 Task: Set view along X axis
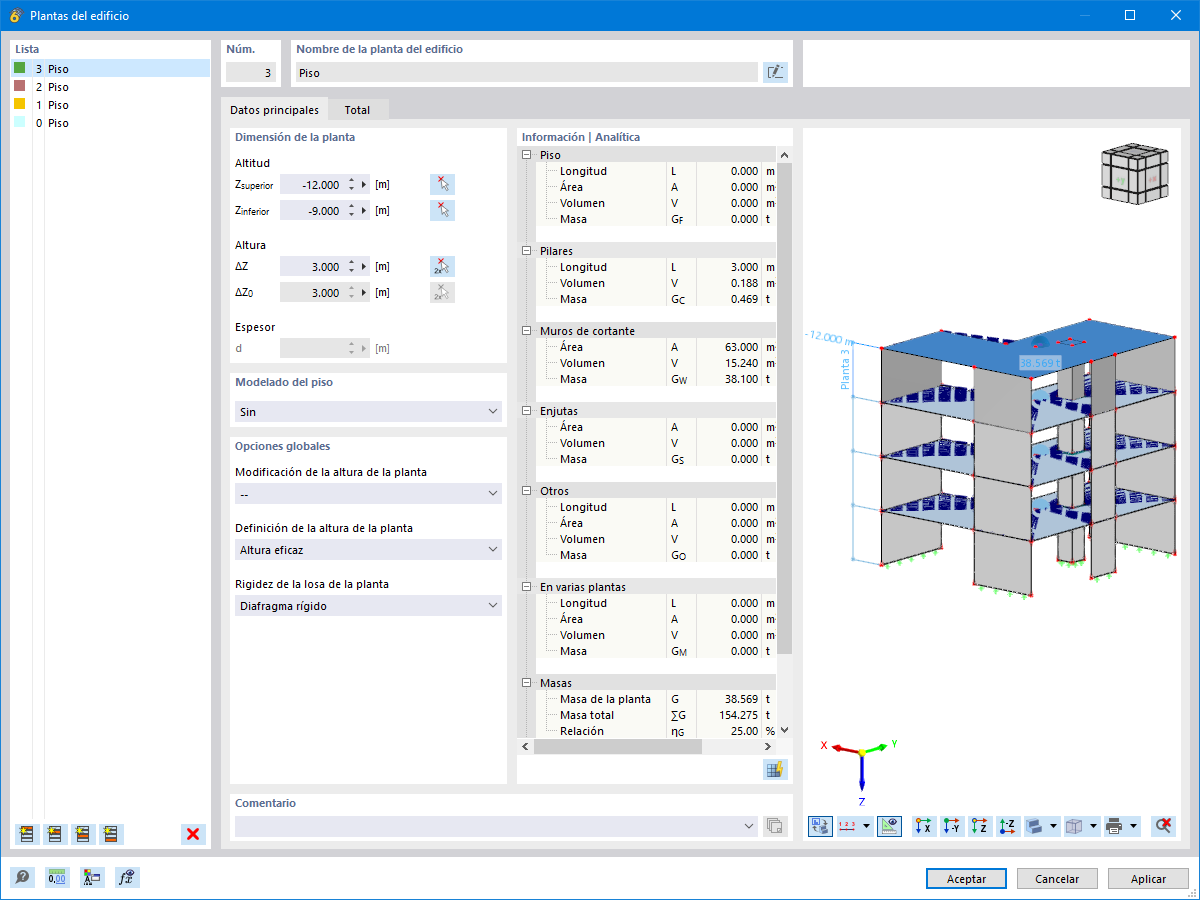pyautogui.click(x=923, y=826)
